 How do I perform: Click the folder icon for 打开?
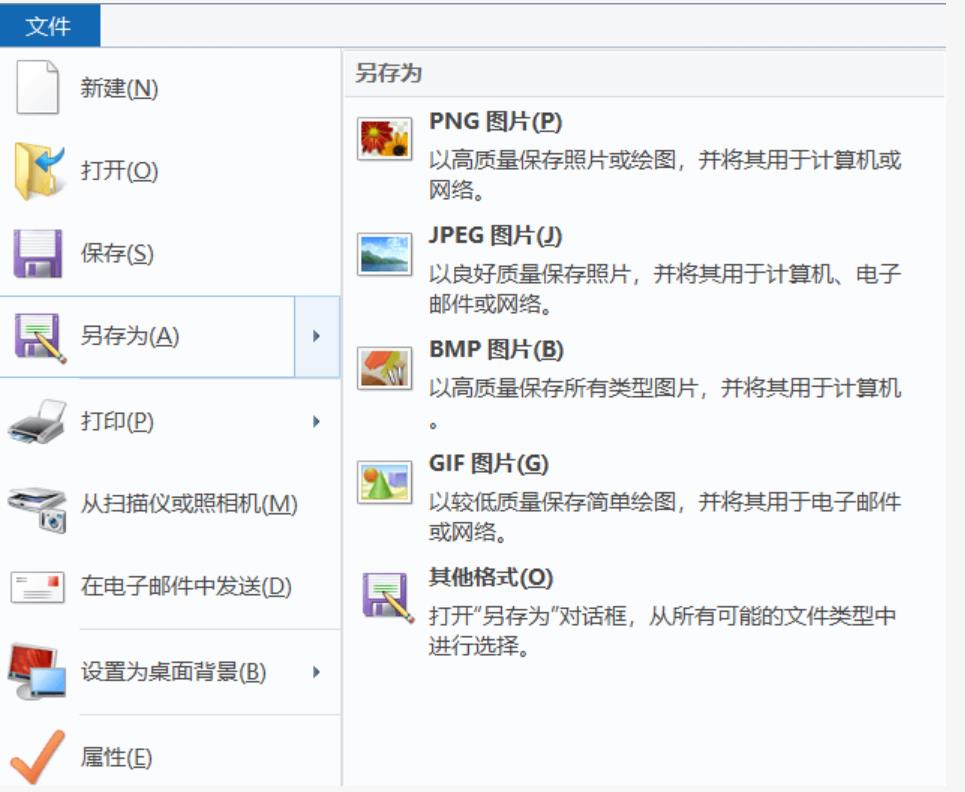[x=38, y=171]
